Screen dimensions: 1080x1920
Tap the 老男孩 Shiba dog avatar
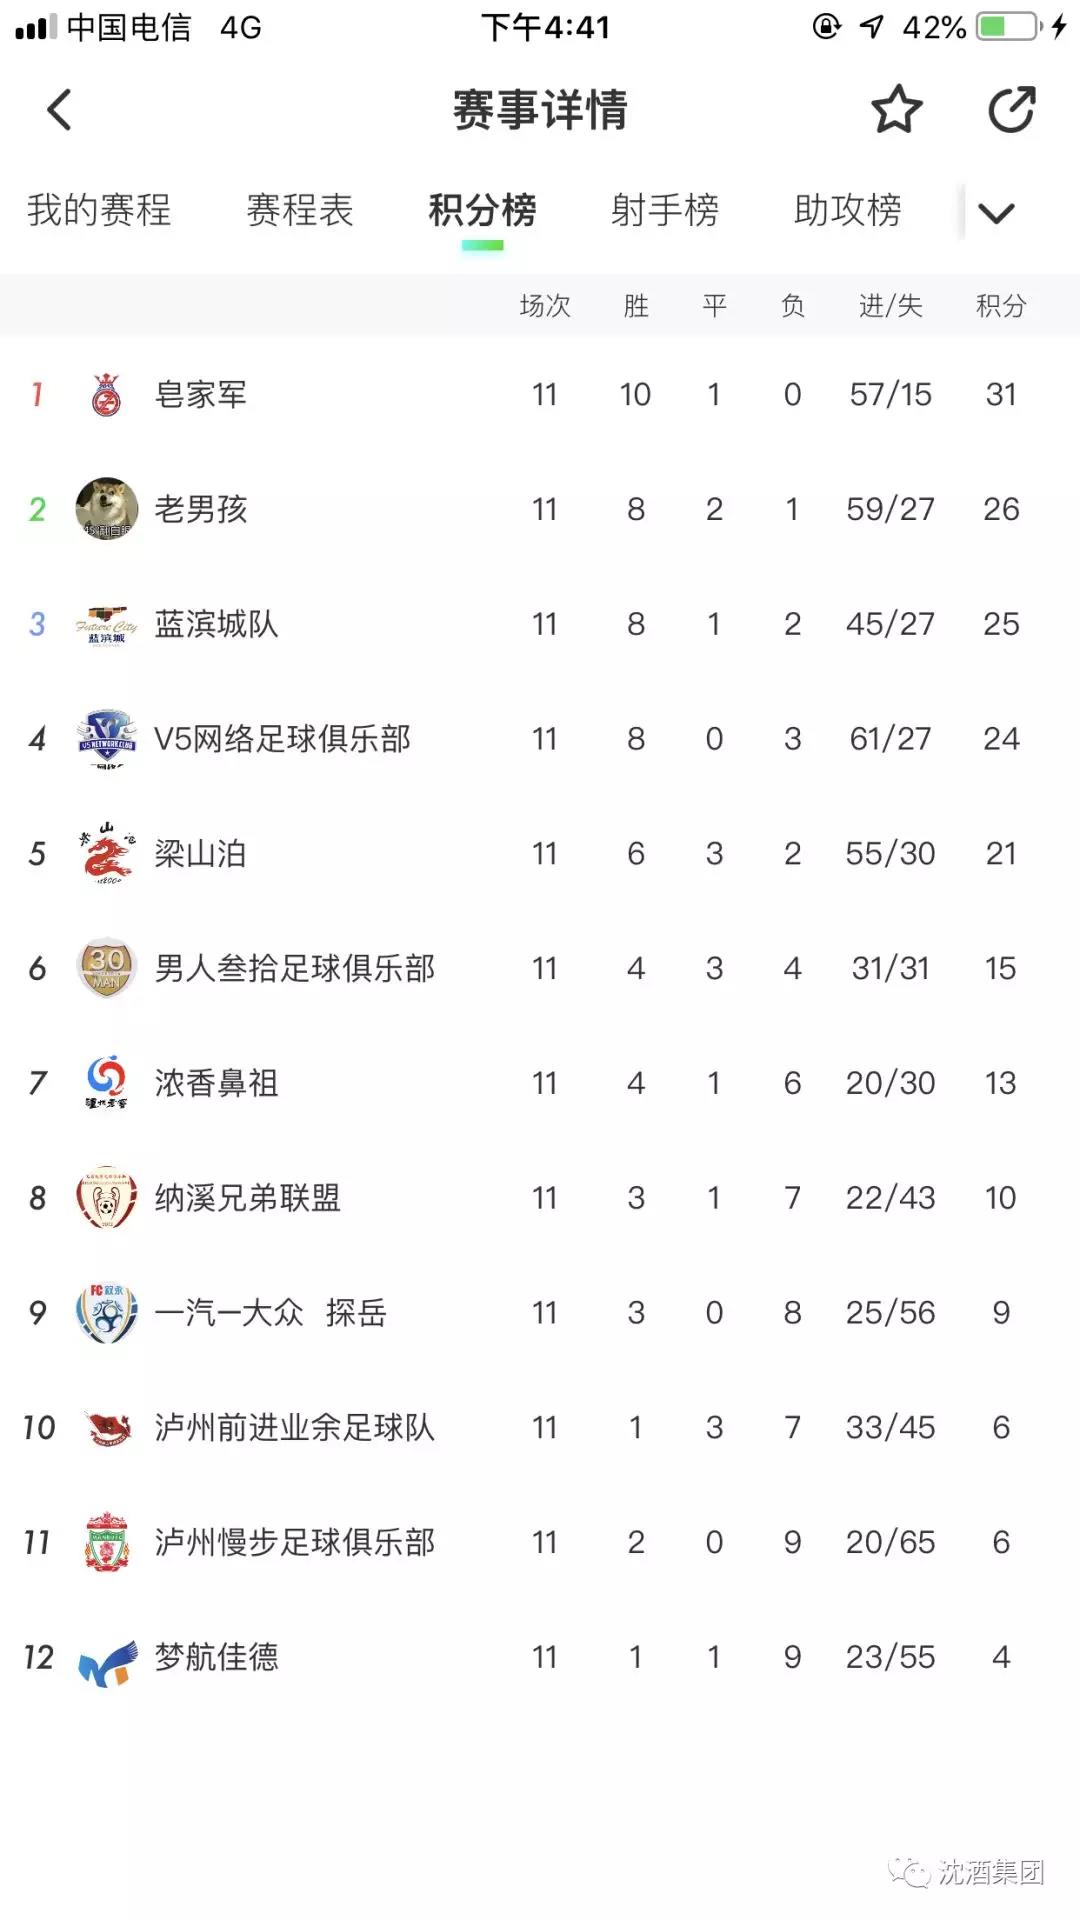click(107, 508)
